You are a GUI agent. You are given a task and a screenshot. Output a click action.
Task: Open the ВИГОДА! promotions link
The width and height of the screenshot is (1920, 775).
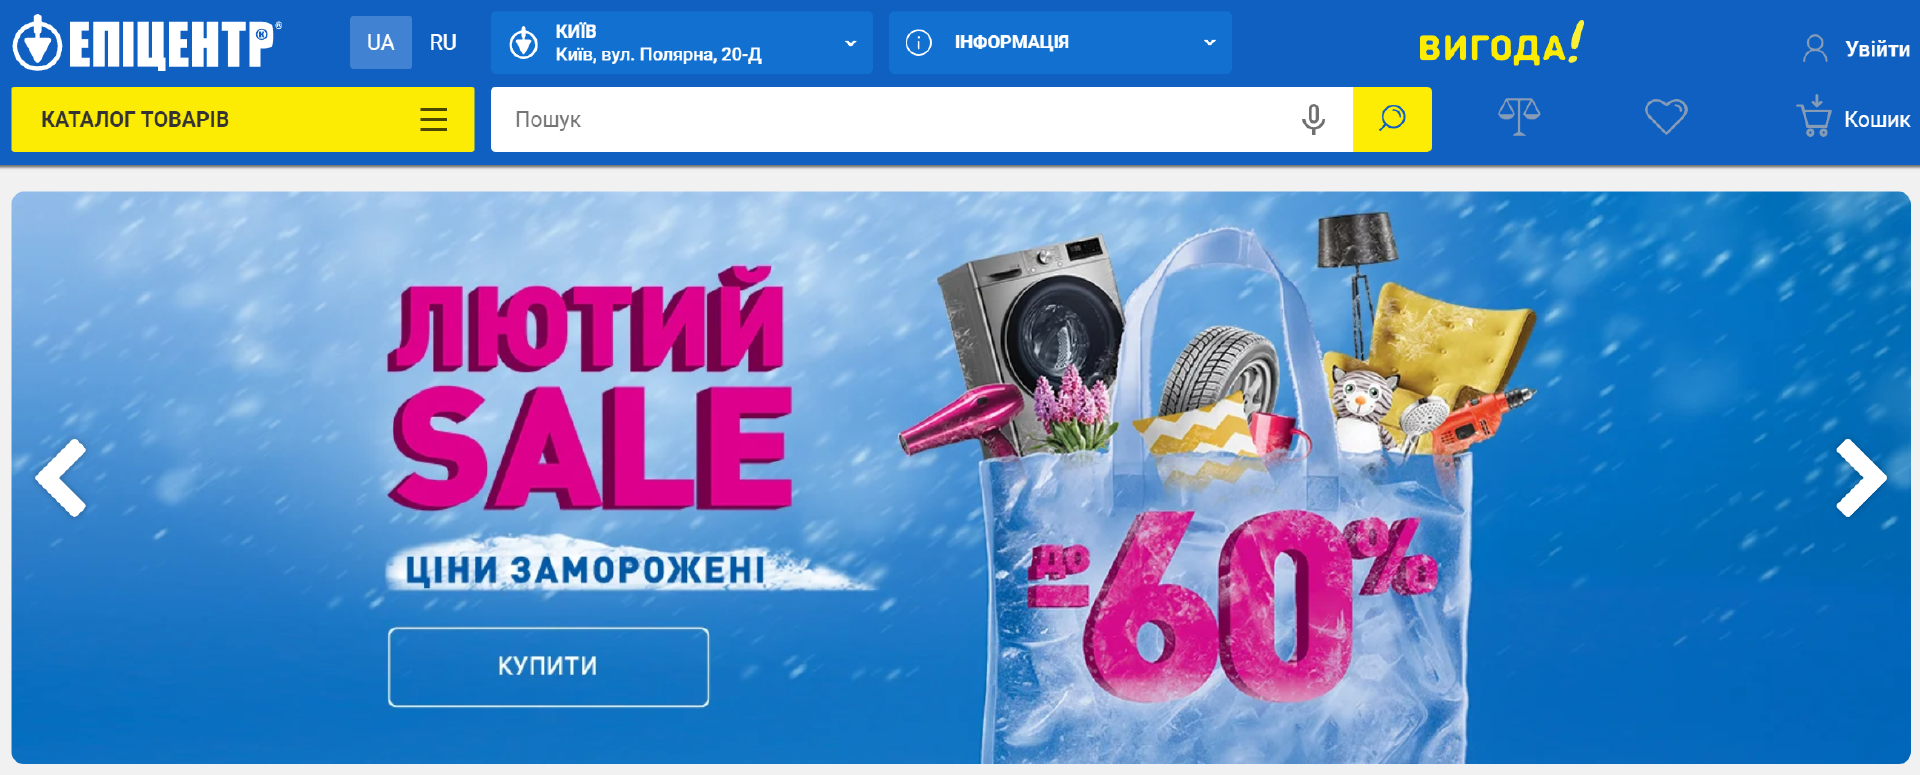pyautogui.click(x=1501, y=44)
